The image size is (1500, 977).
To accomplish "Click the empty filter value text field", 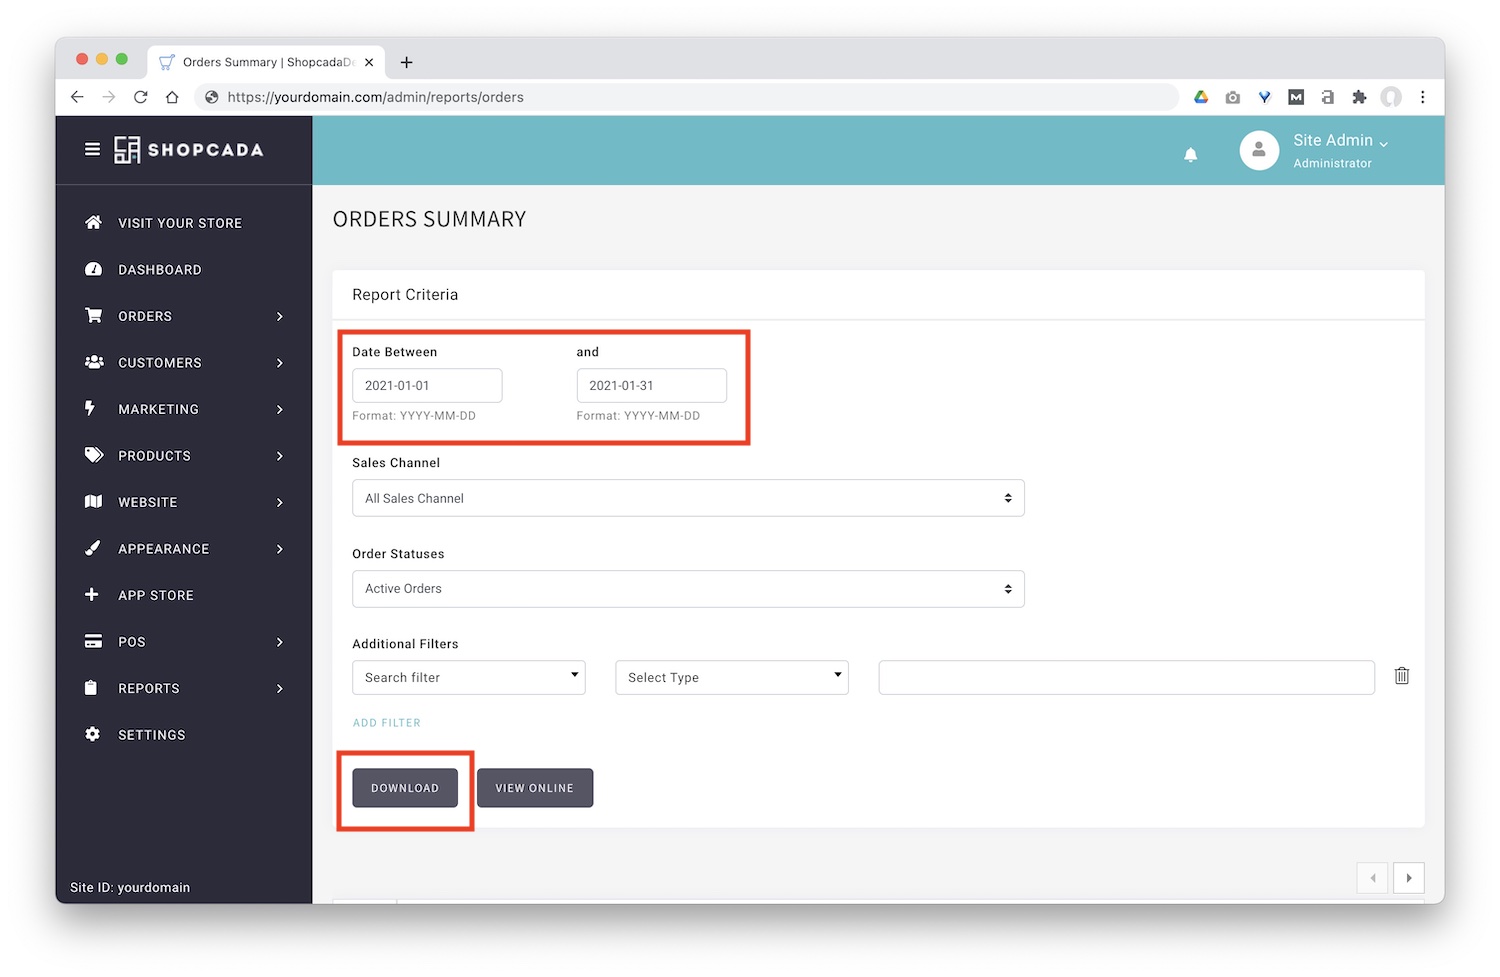I will pyautogui.click(x=1126, y=677).
